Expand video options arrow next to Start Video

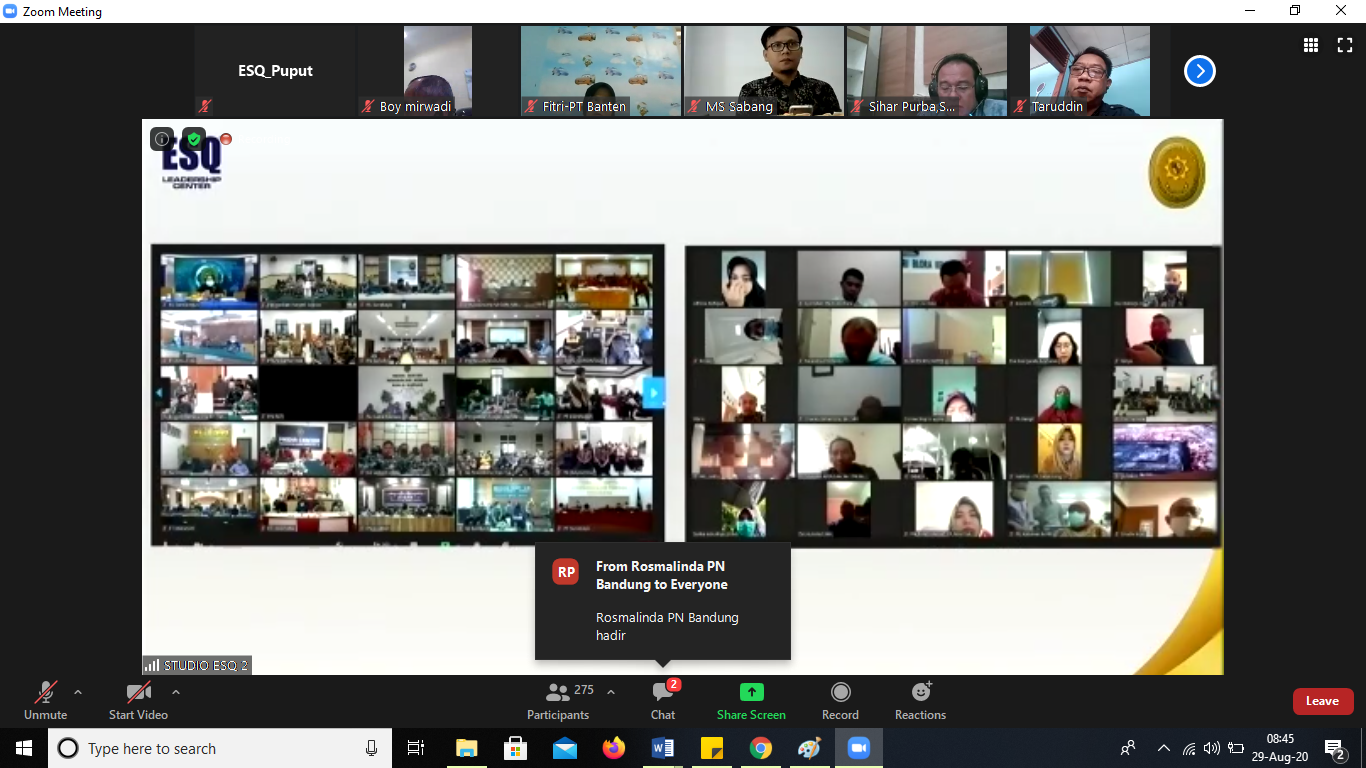[x=176, y=692]
